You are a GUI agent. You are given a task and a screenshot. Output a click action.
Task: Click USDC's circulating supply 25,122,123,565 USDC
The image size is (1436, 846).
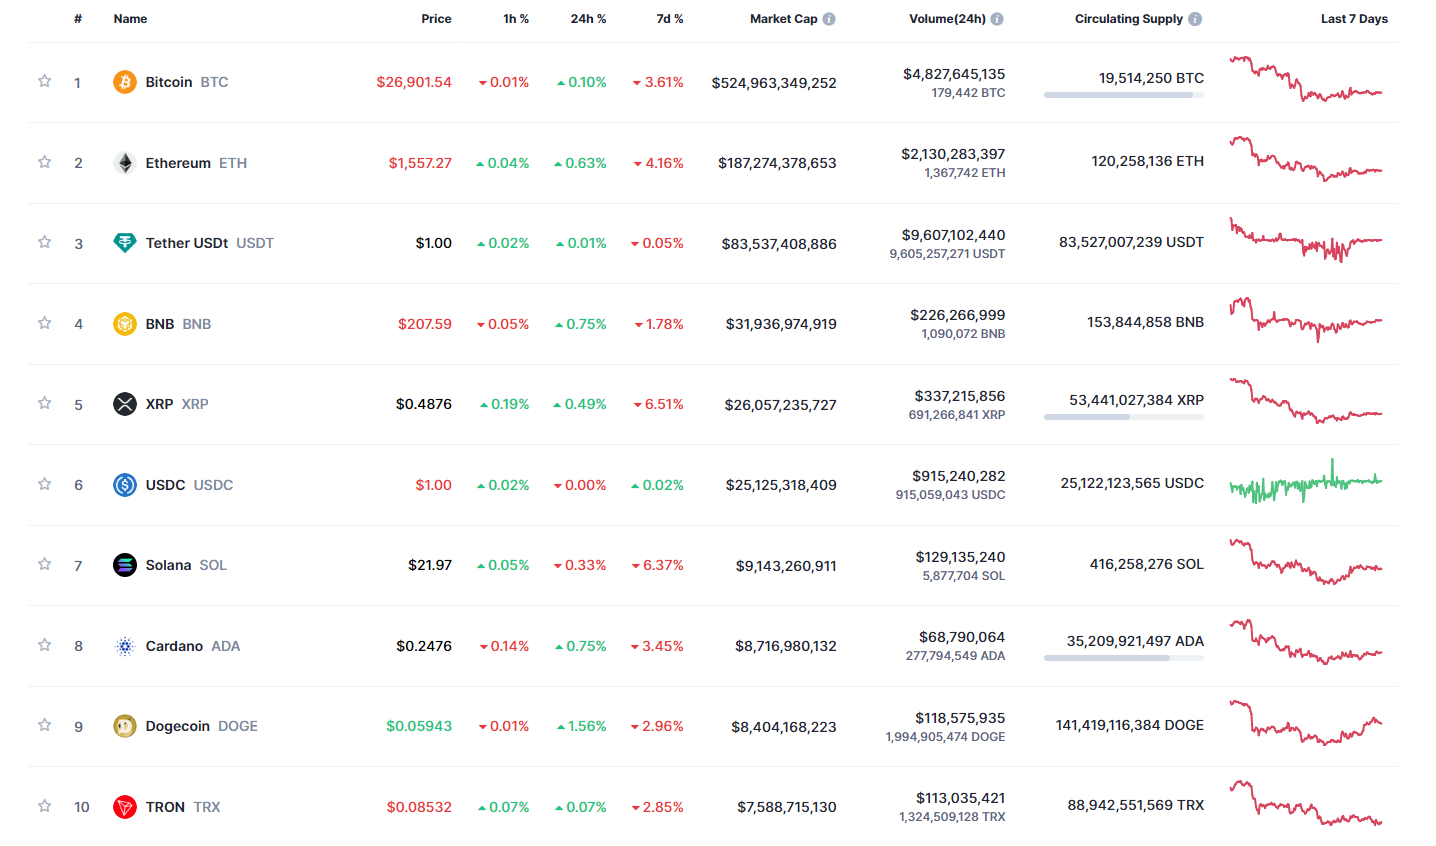pyautogui.click(x=1132, y=483)
